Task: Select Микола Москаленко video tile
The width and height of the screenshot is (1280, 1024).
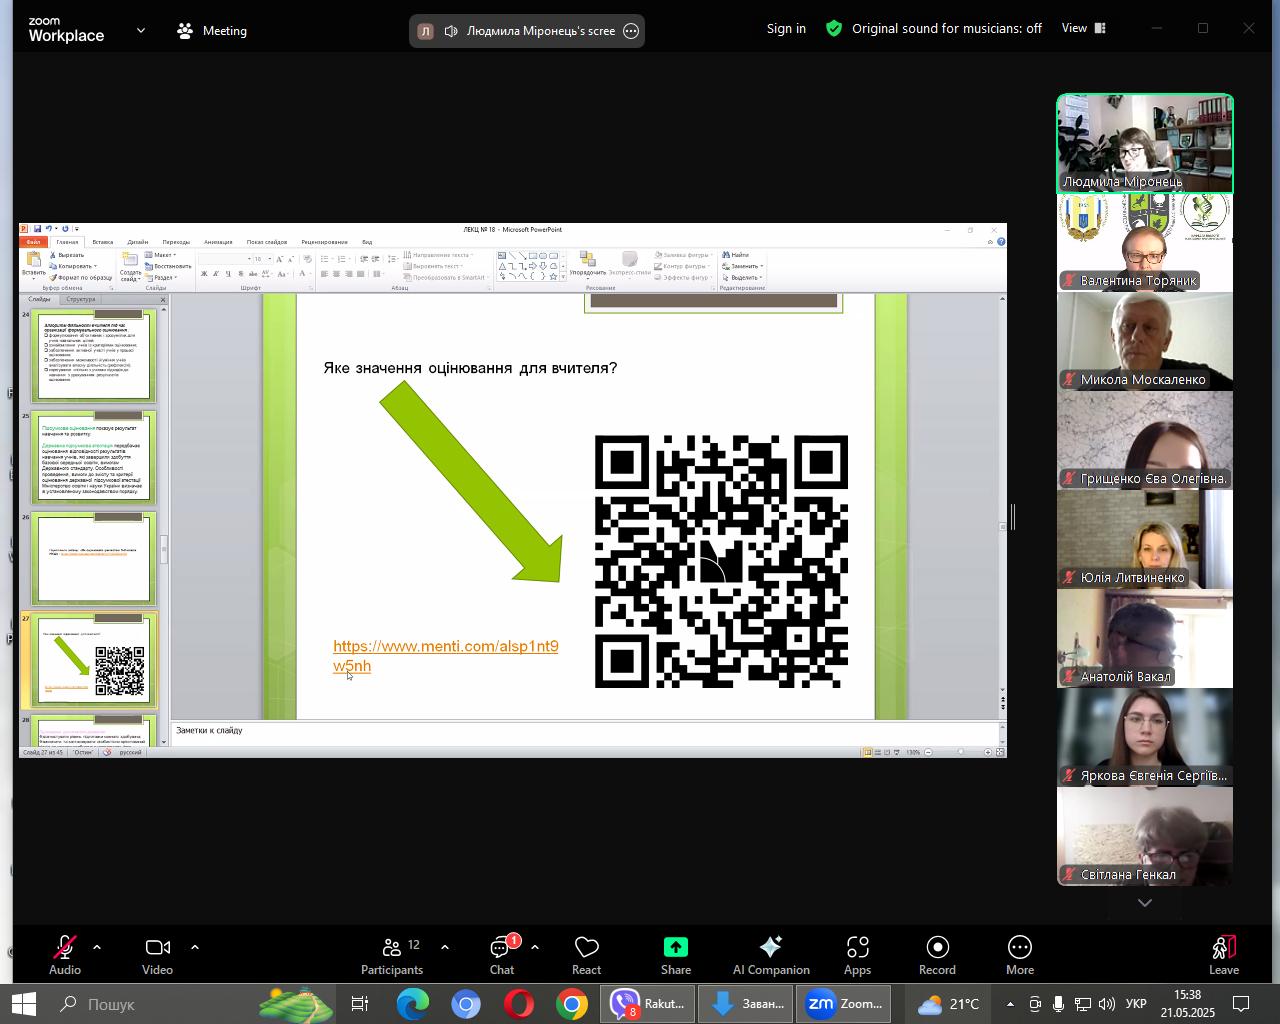Action: coord(1145,341)
